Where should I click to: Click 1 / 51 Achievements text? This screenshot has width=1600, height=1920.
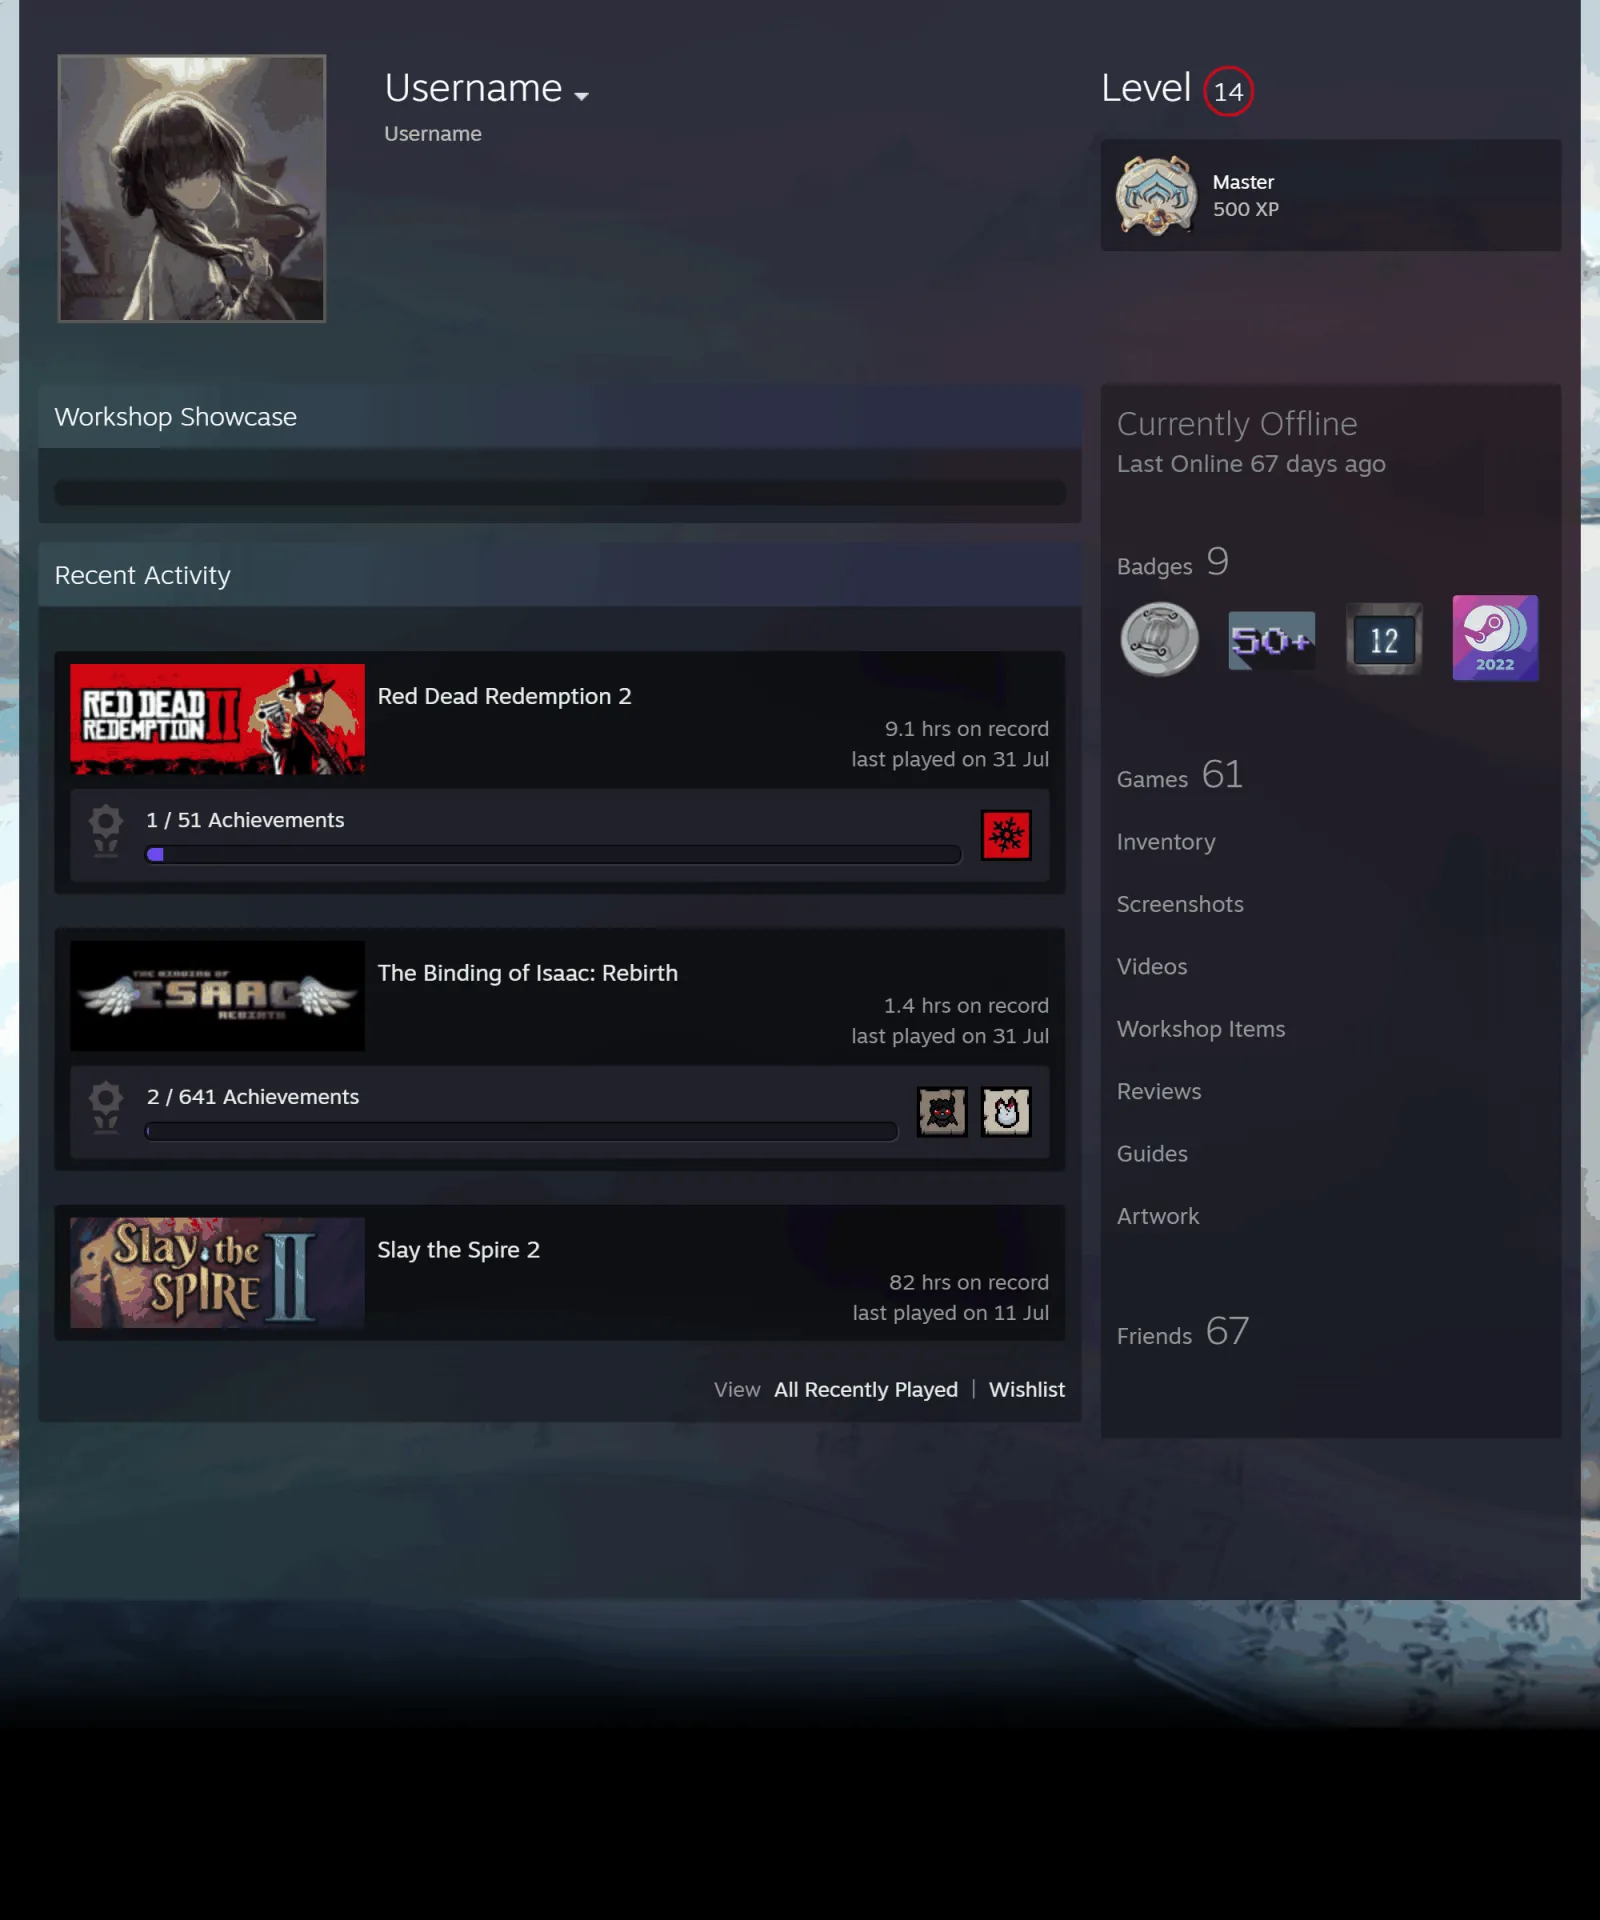coord(245,820)
